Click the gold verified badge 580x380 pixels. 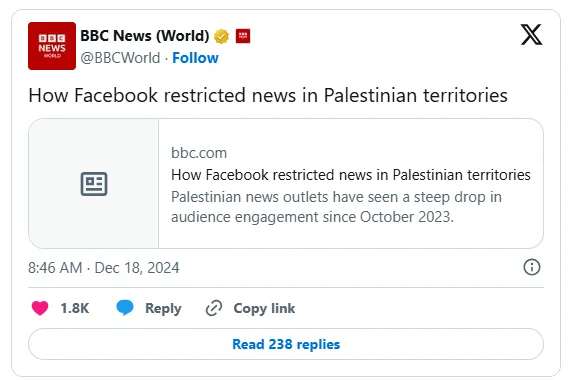click(221, 36)
